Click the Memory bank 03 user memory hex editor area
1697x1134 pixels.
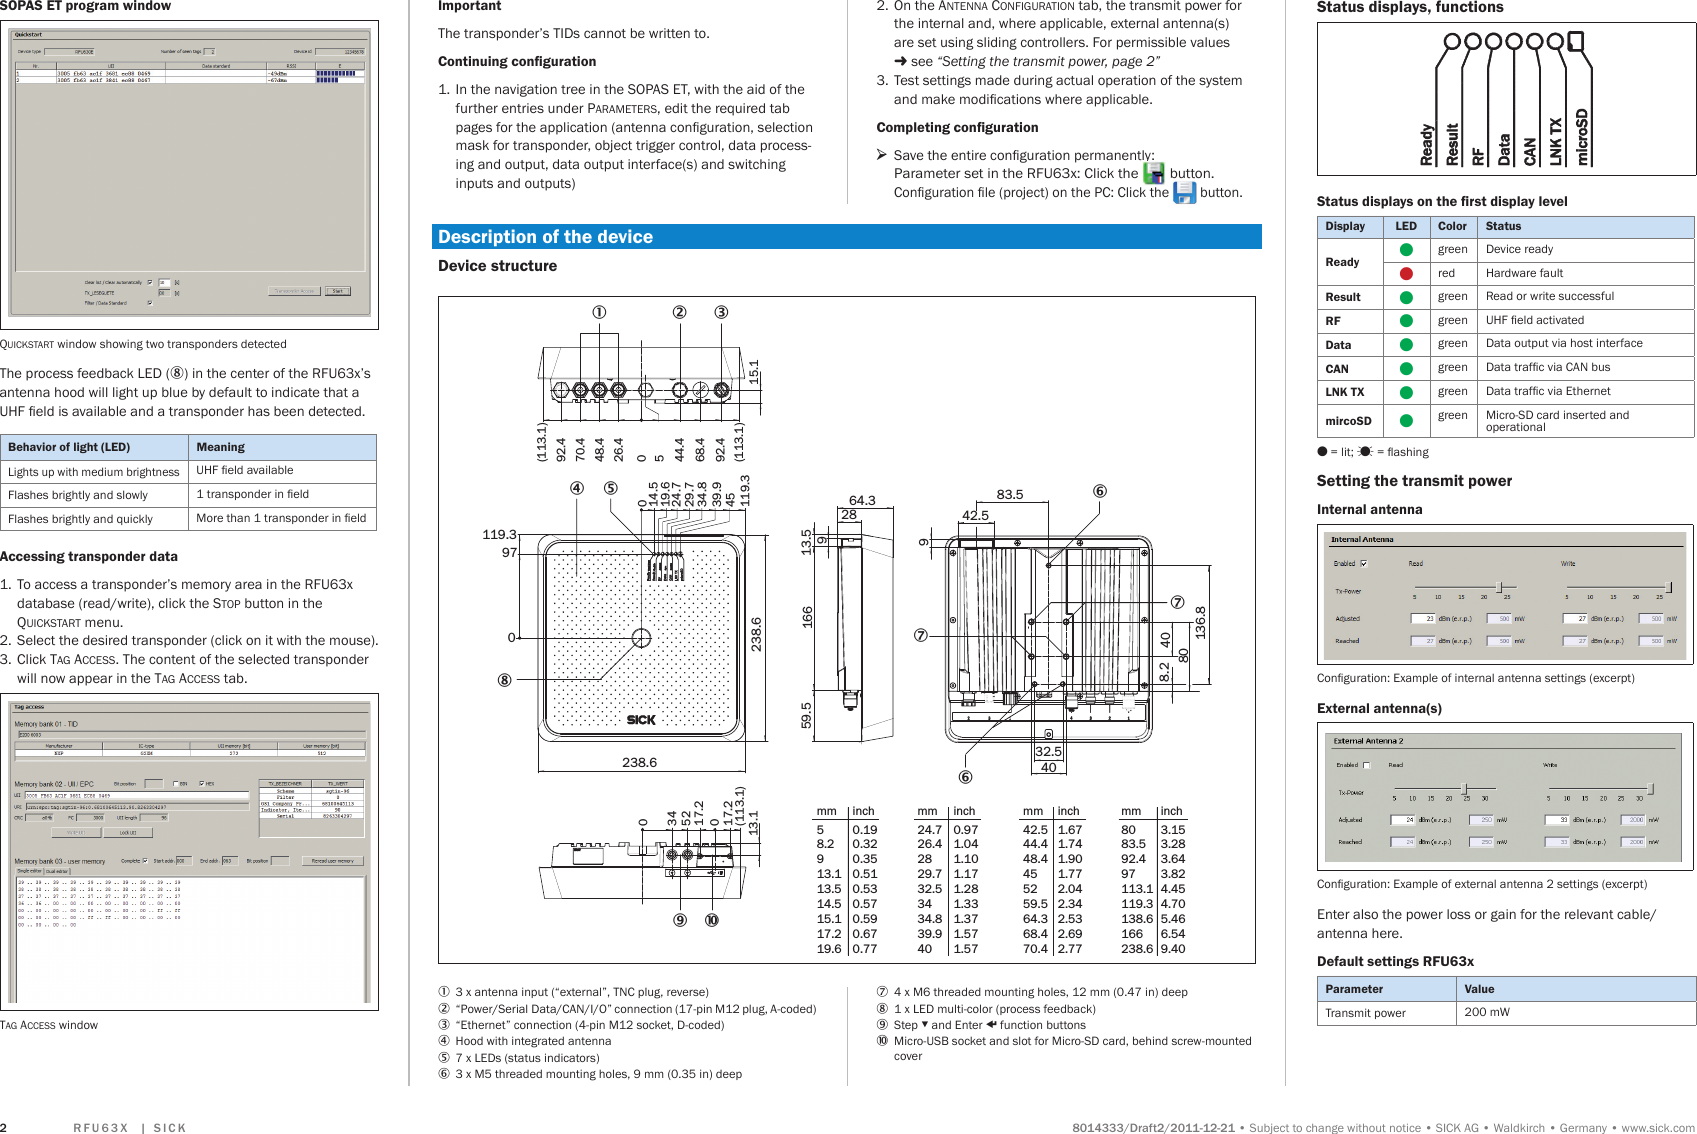(x=190, y=939)
